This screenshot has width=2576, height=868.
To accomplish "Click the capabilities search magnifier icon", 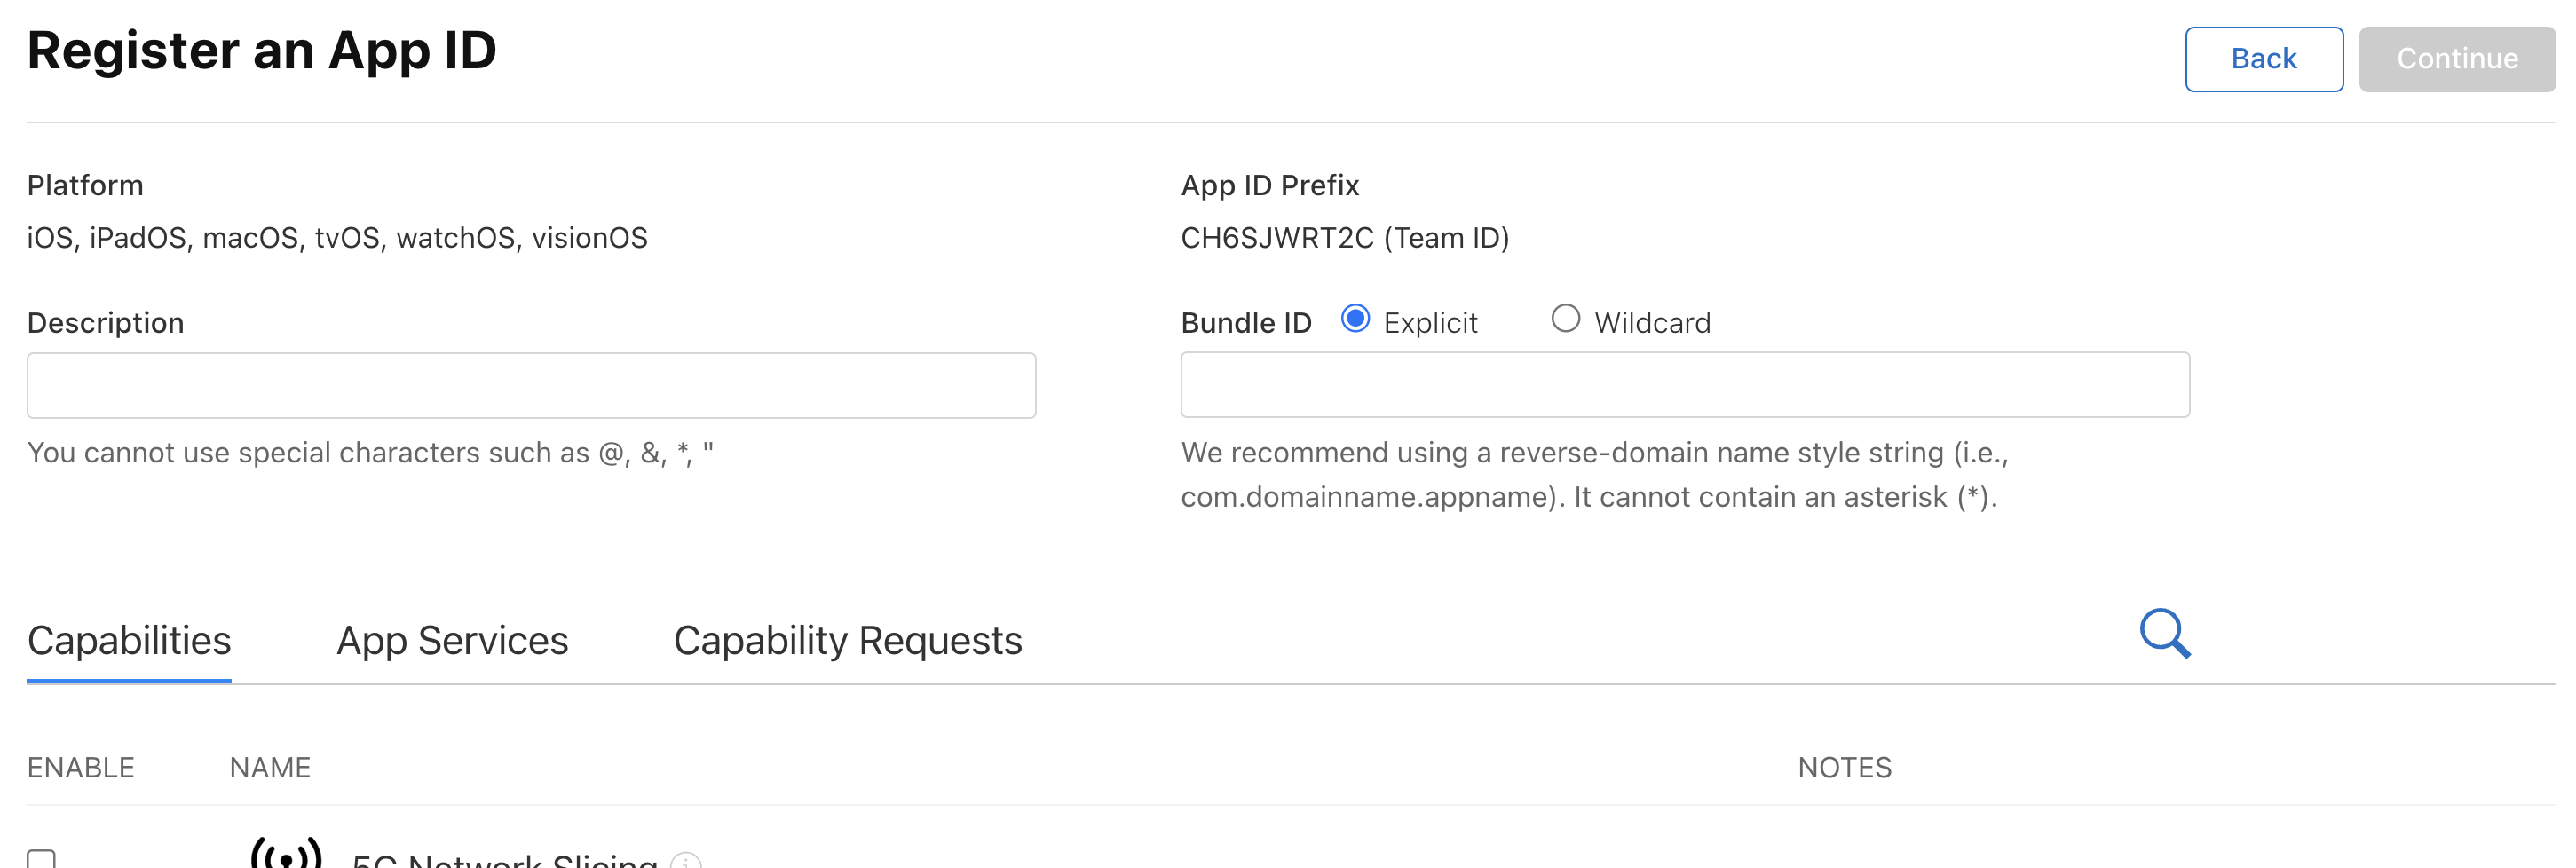I will (2164, 633).
